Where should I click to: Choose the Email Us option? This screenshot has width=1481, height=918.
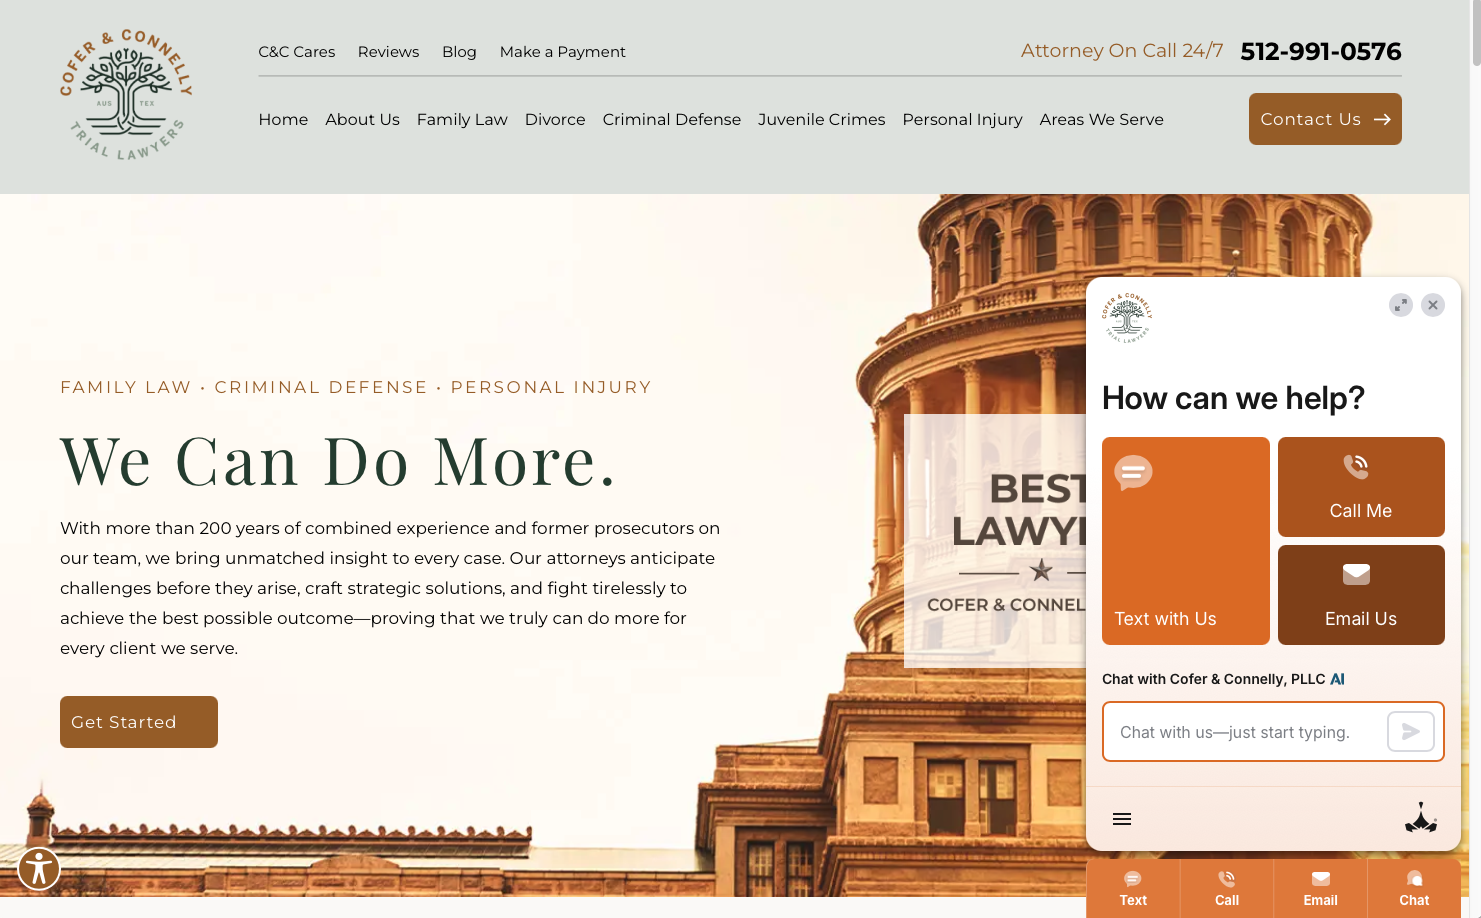click(1361, 595)
